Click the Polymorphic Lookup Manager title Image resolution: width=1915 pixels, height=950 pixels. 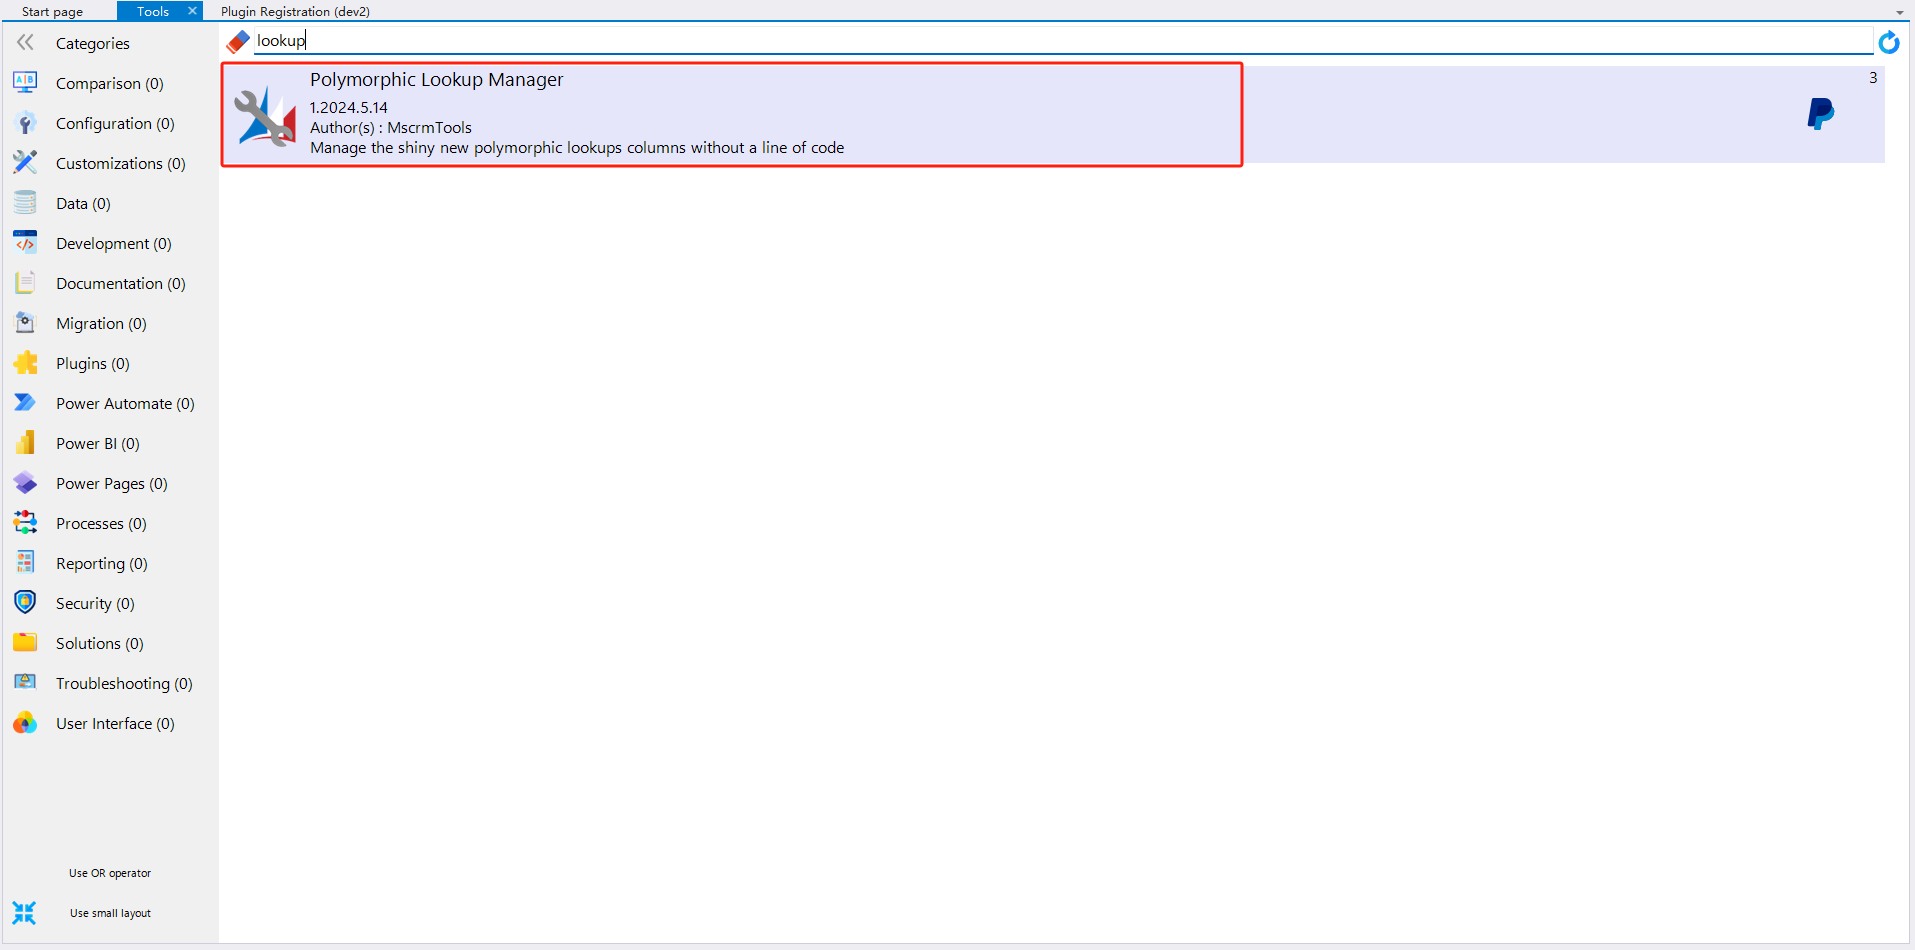click(x=436, y=80)
